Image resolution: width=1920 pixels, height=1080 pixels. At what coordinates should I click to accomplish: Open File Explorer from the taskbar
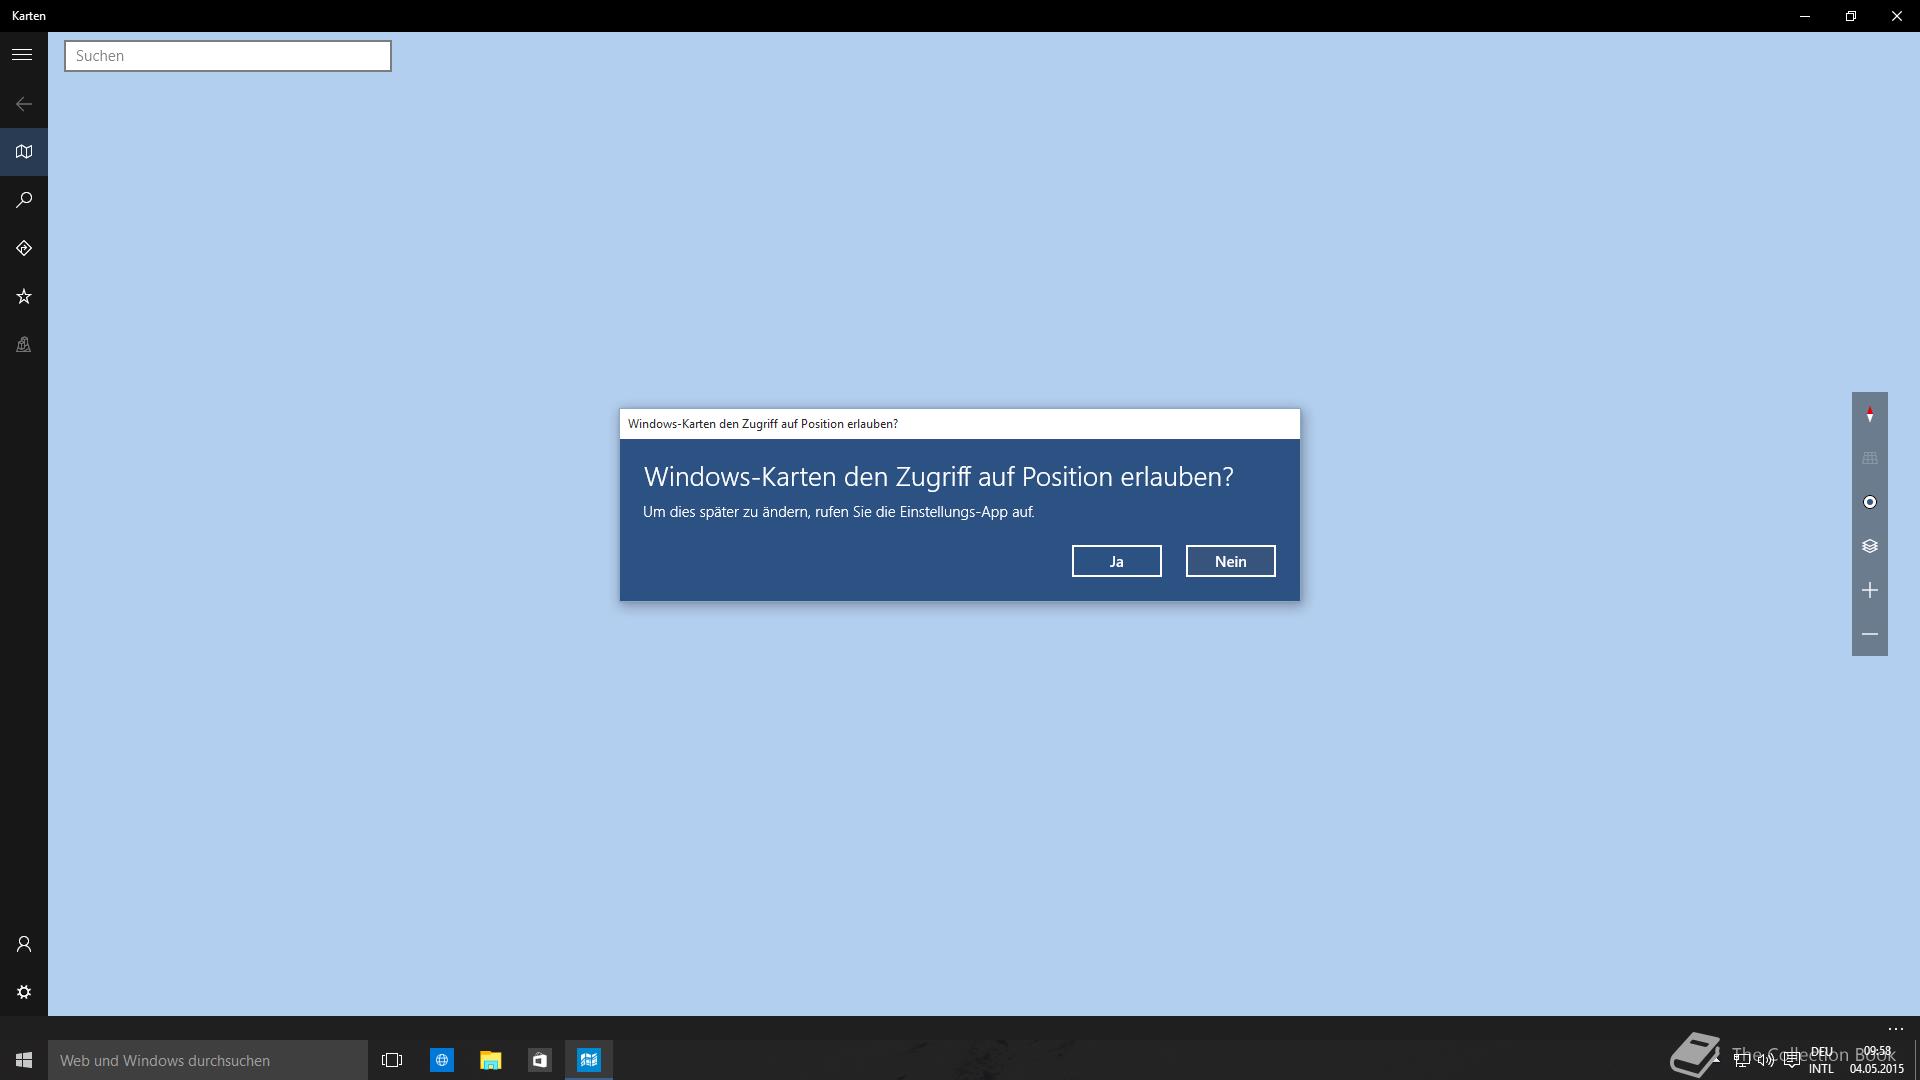tap(490, 1060)
